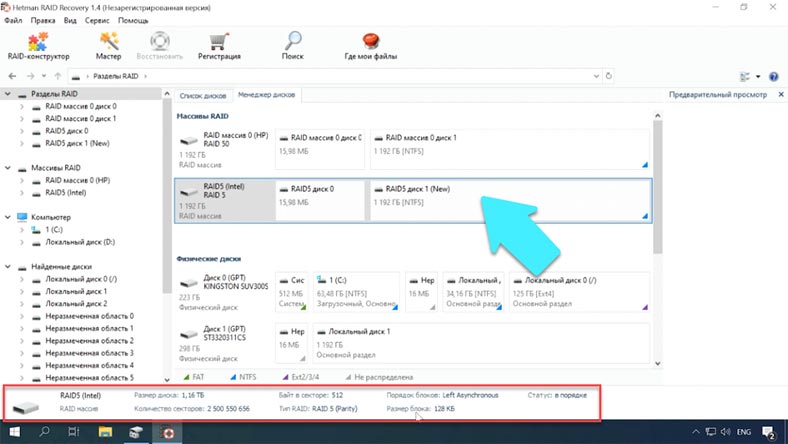Close the Предварительный просмотр panel
The width and height of the screenshot is (788, 444).
781,94
